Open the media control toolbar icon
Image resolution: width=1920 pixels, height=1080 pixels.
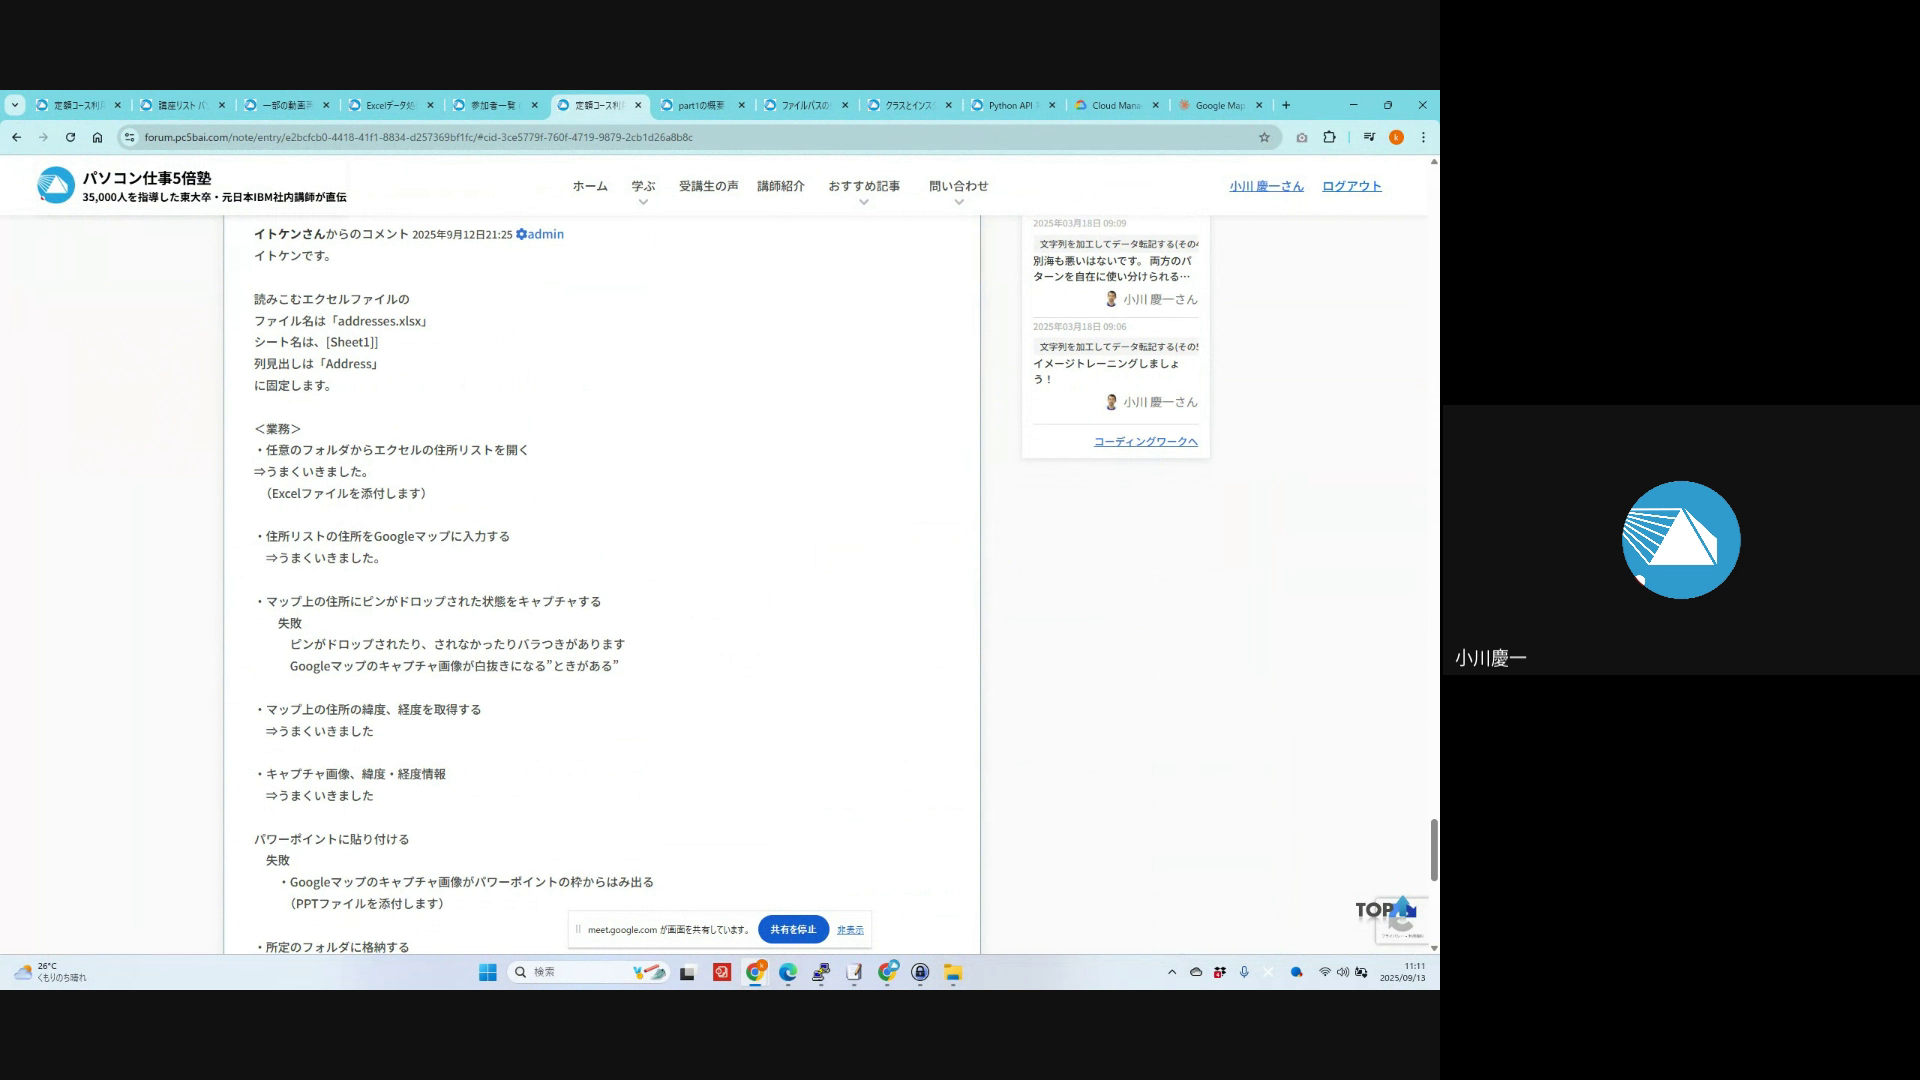pos(1369,138)
